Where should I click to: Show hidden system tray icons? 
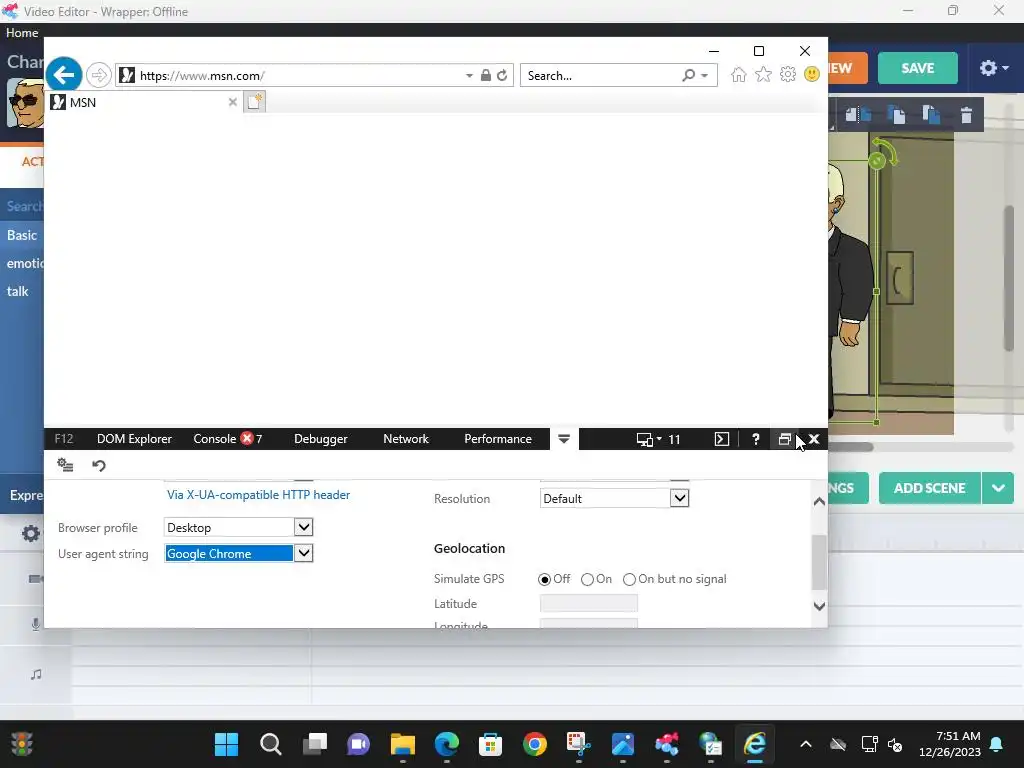806,744
